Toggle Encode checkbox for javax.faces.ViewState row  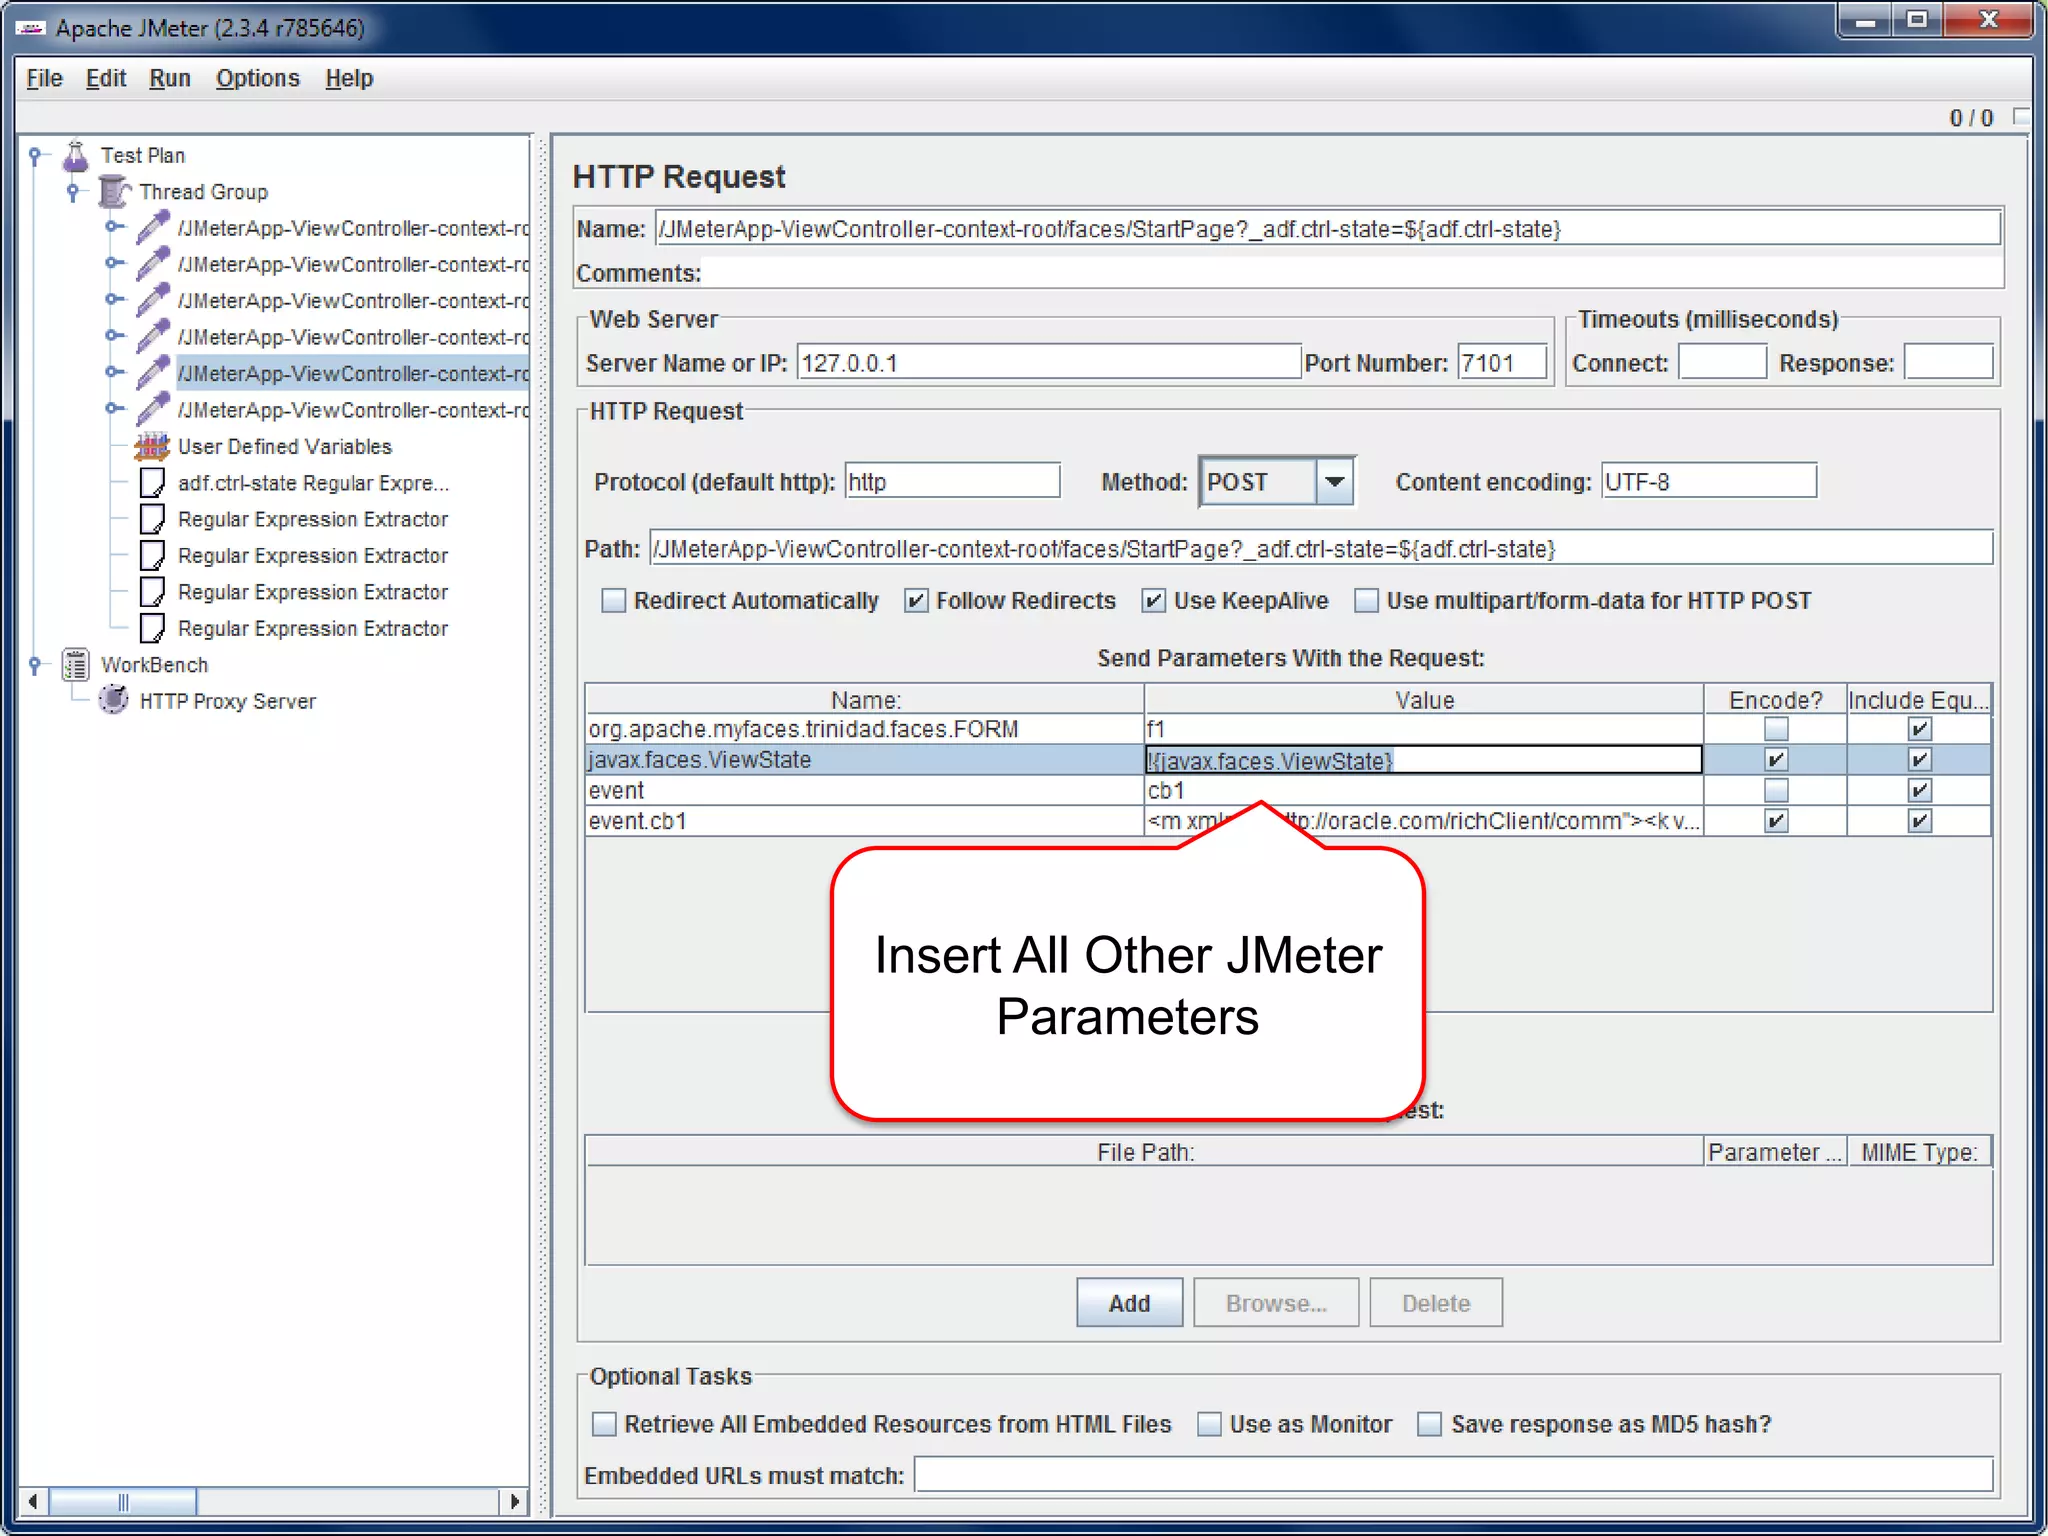1776,760
